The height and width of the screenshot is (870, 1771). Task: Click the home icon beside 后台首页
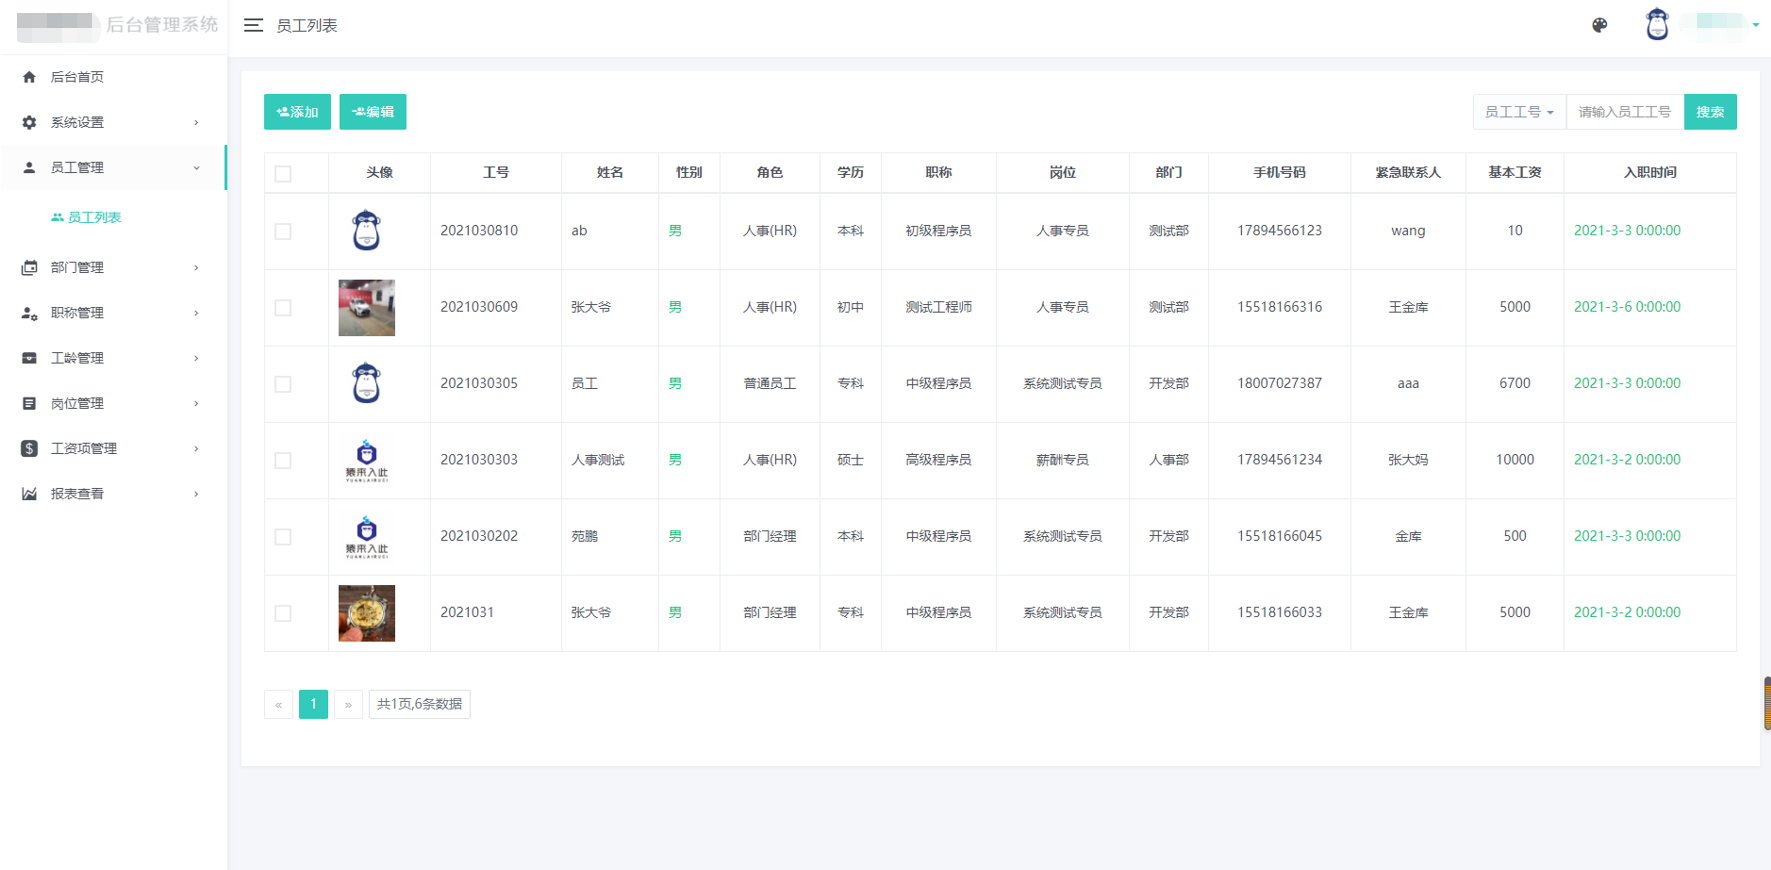[29, 77]
